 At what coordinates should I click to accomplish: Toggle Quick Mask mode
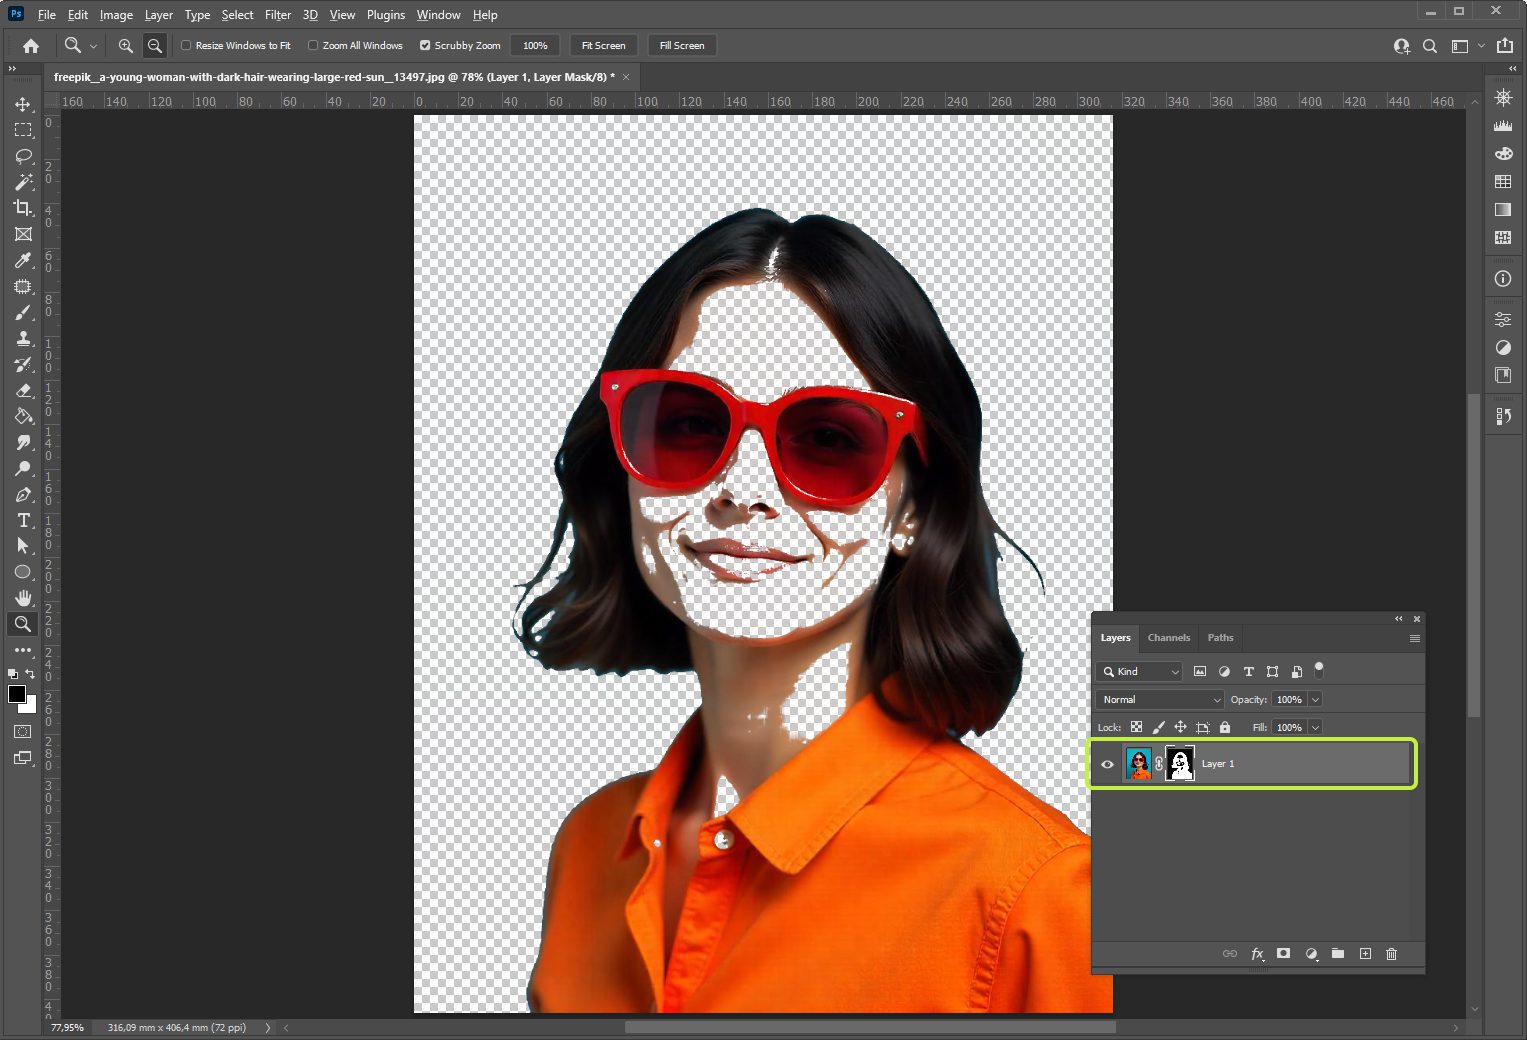pyautogui.click(x=23, y=732)
